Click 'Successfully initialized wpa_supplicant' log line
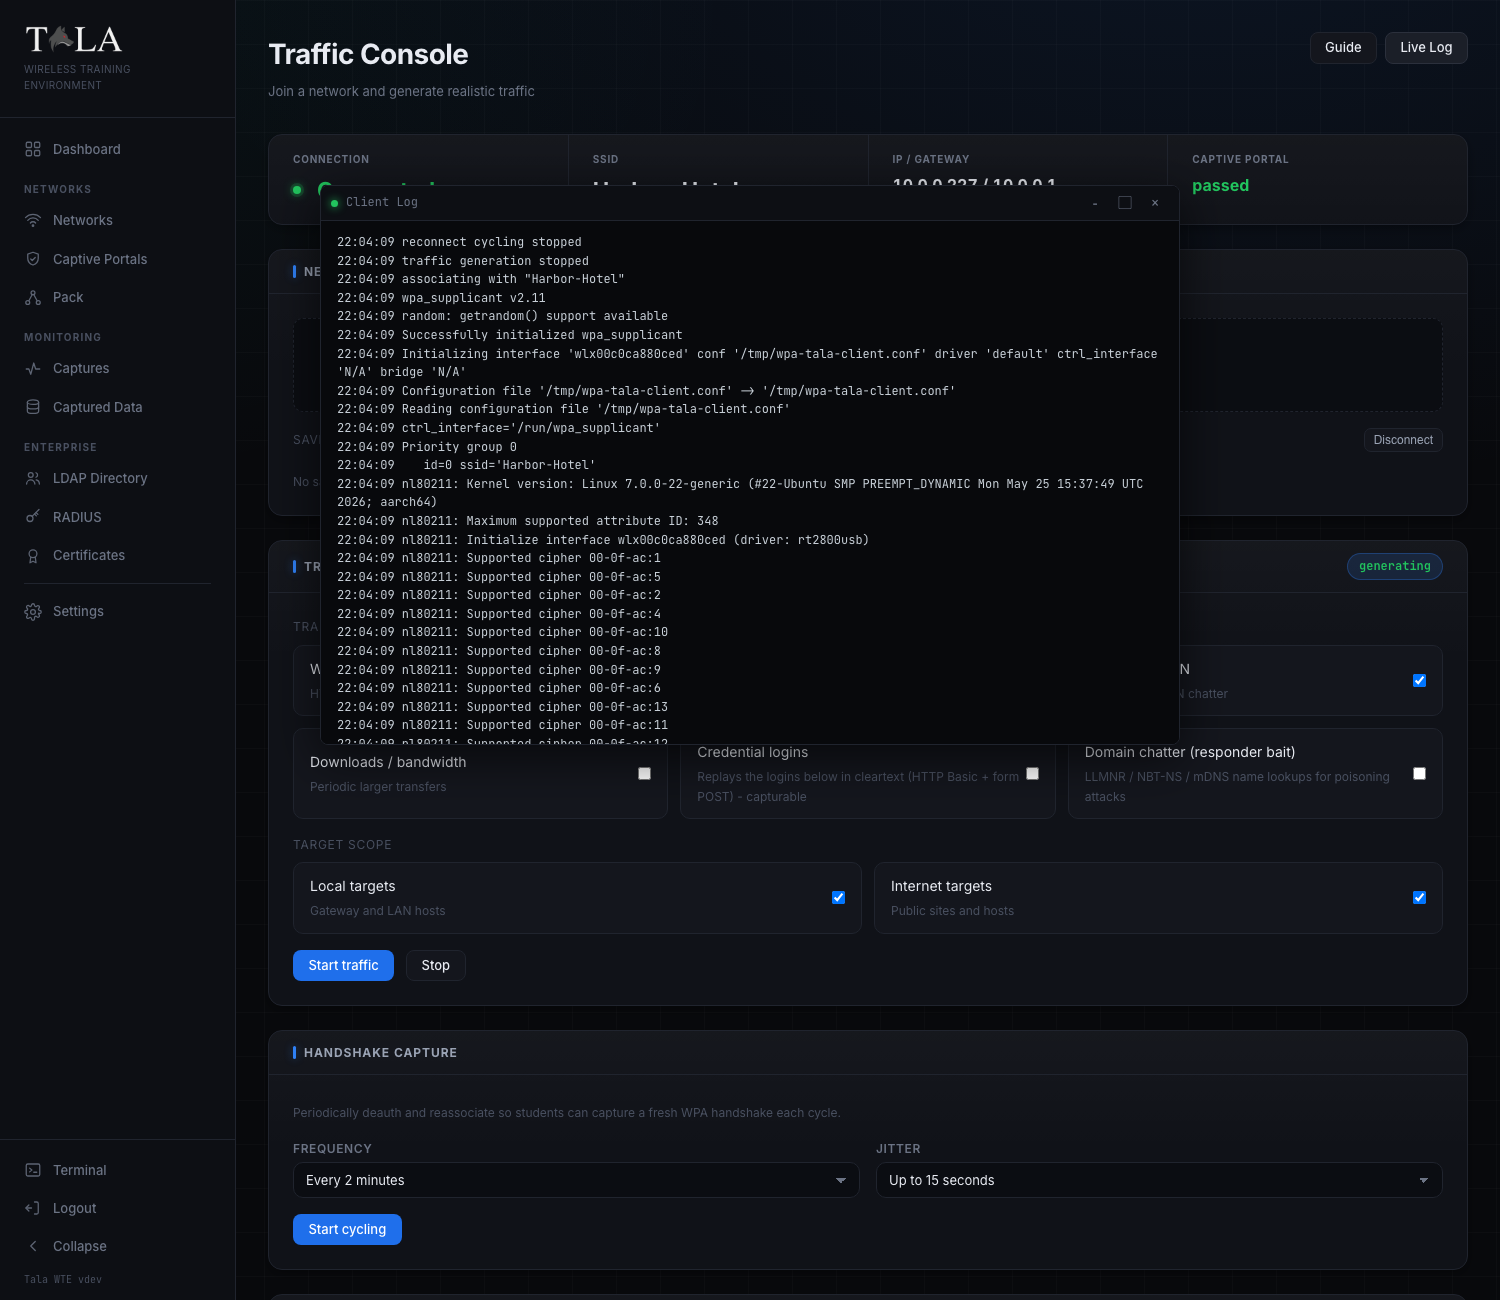1500x1300 pixels. click(x=510, y=335)
